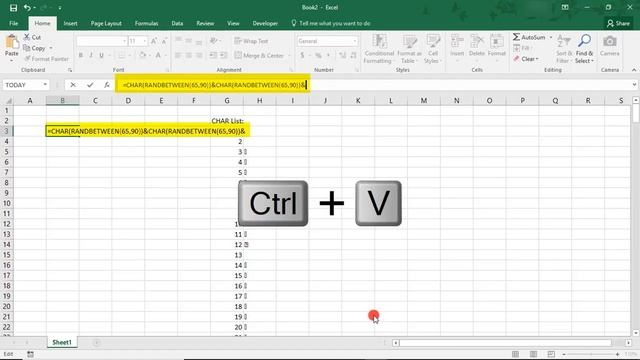Collapse the ribbon with chevron

[634, 70]
